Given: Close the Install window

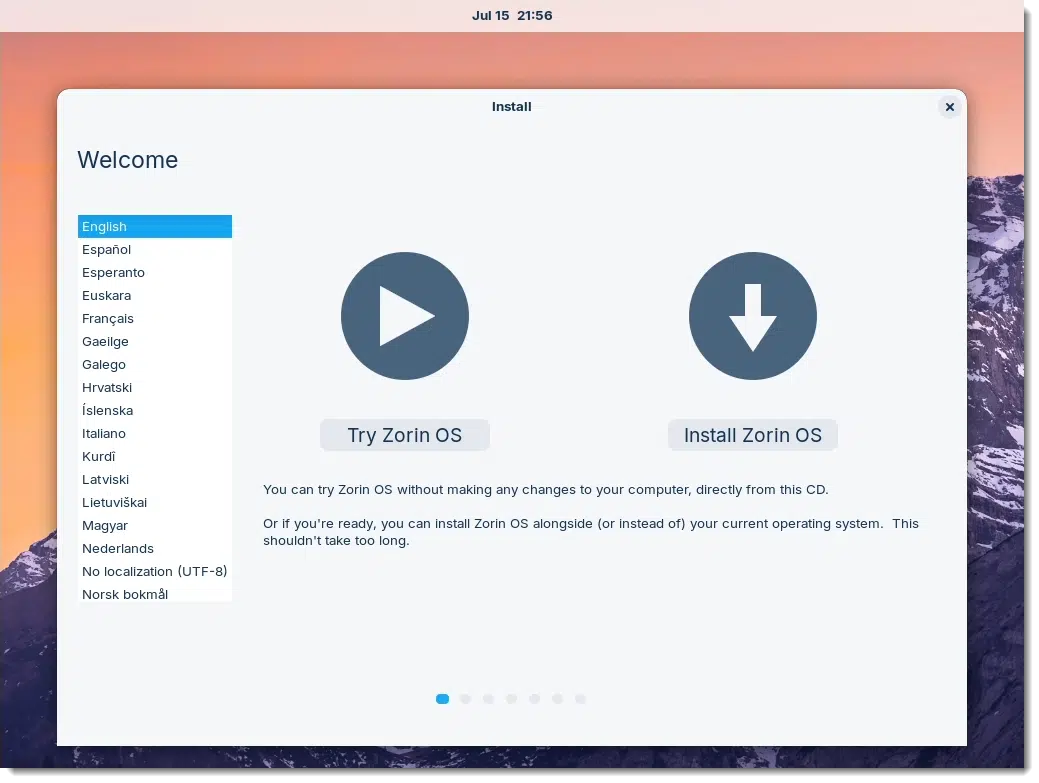Looking at the screenshot, I should pyautogui.click(x=950, y=107).
